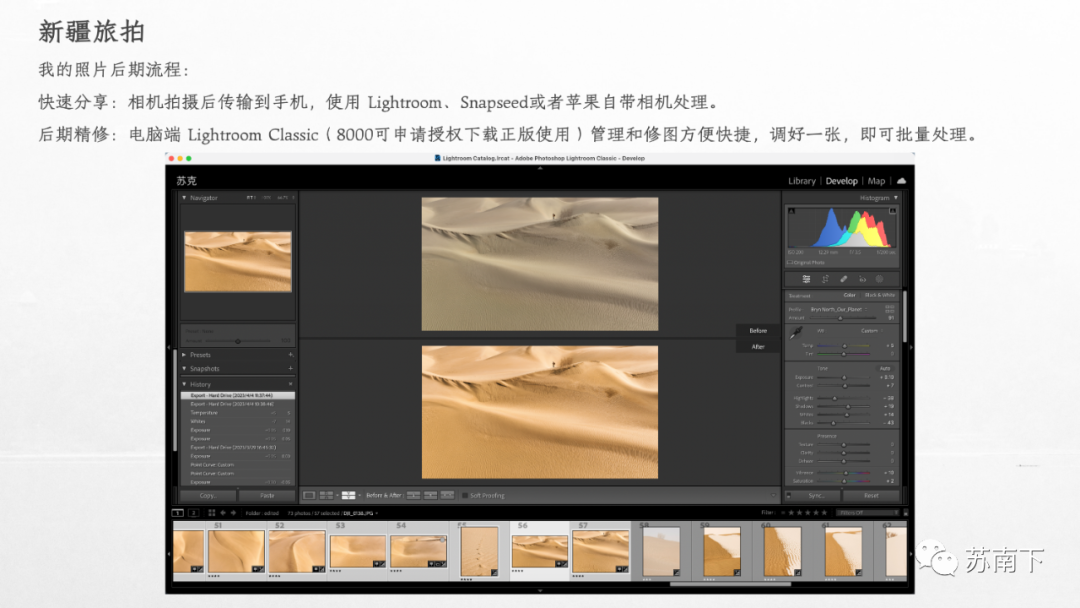This screenshot has height=608, width=1080.
Task: Go forward with filmstrip right arrow
Action: (x=233, y=513)
